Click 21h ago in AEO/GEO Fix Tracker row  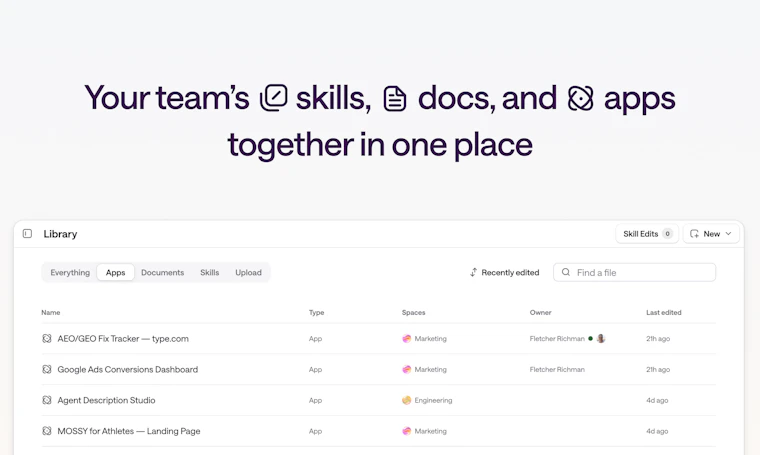pos(658,339)
